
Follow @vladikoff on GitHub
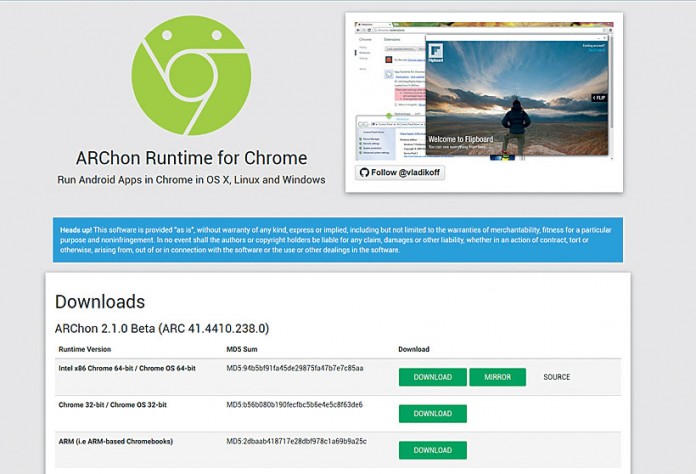pyautogui.click(x=400, y=172)
